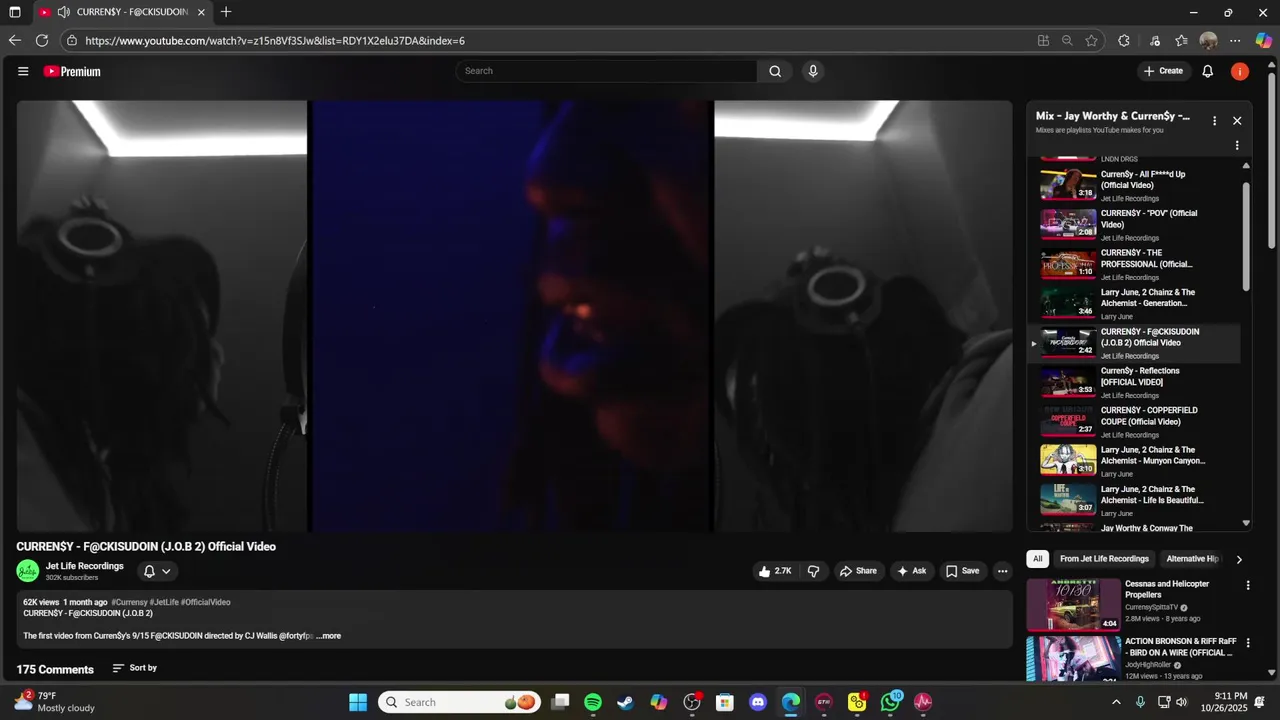Screen dimensions: 1280x720
Task: Save the video to a playlist
Action: [962, 571]
